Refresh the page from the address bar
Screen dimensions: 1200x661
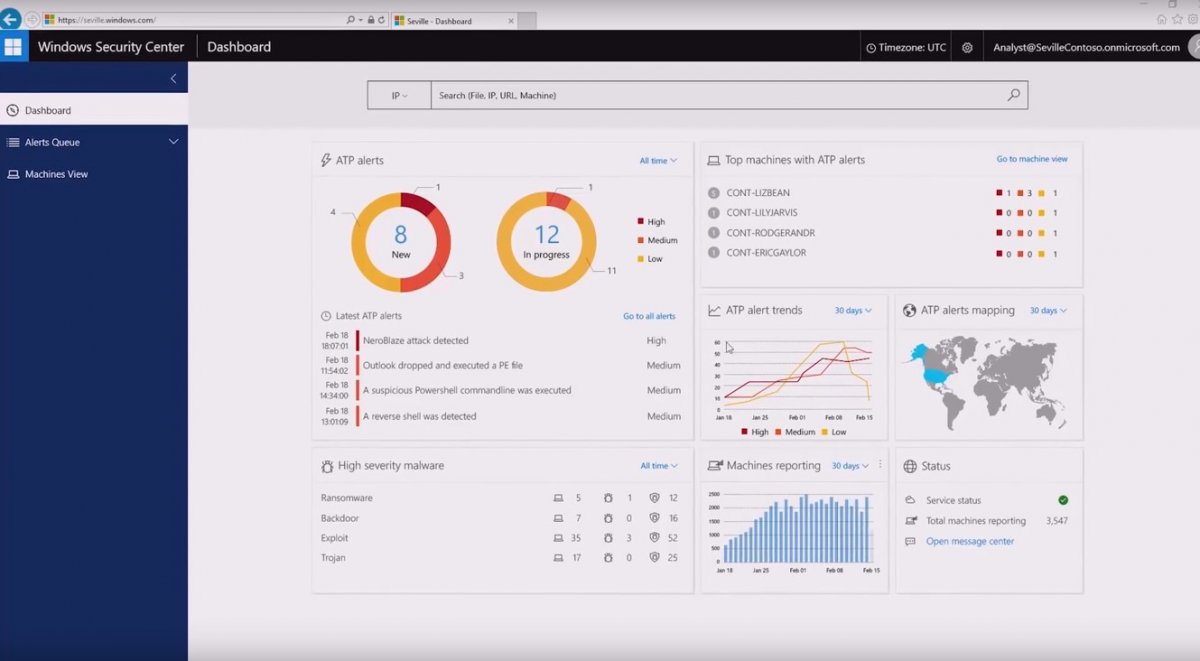(381, 20)
